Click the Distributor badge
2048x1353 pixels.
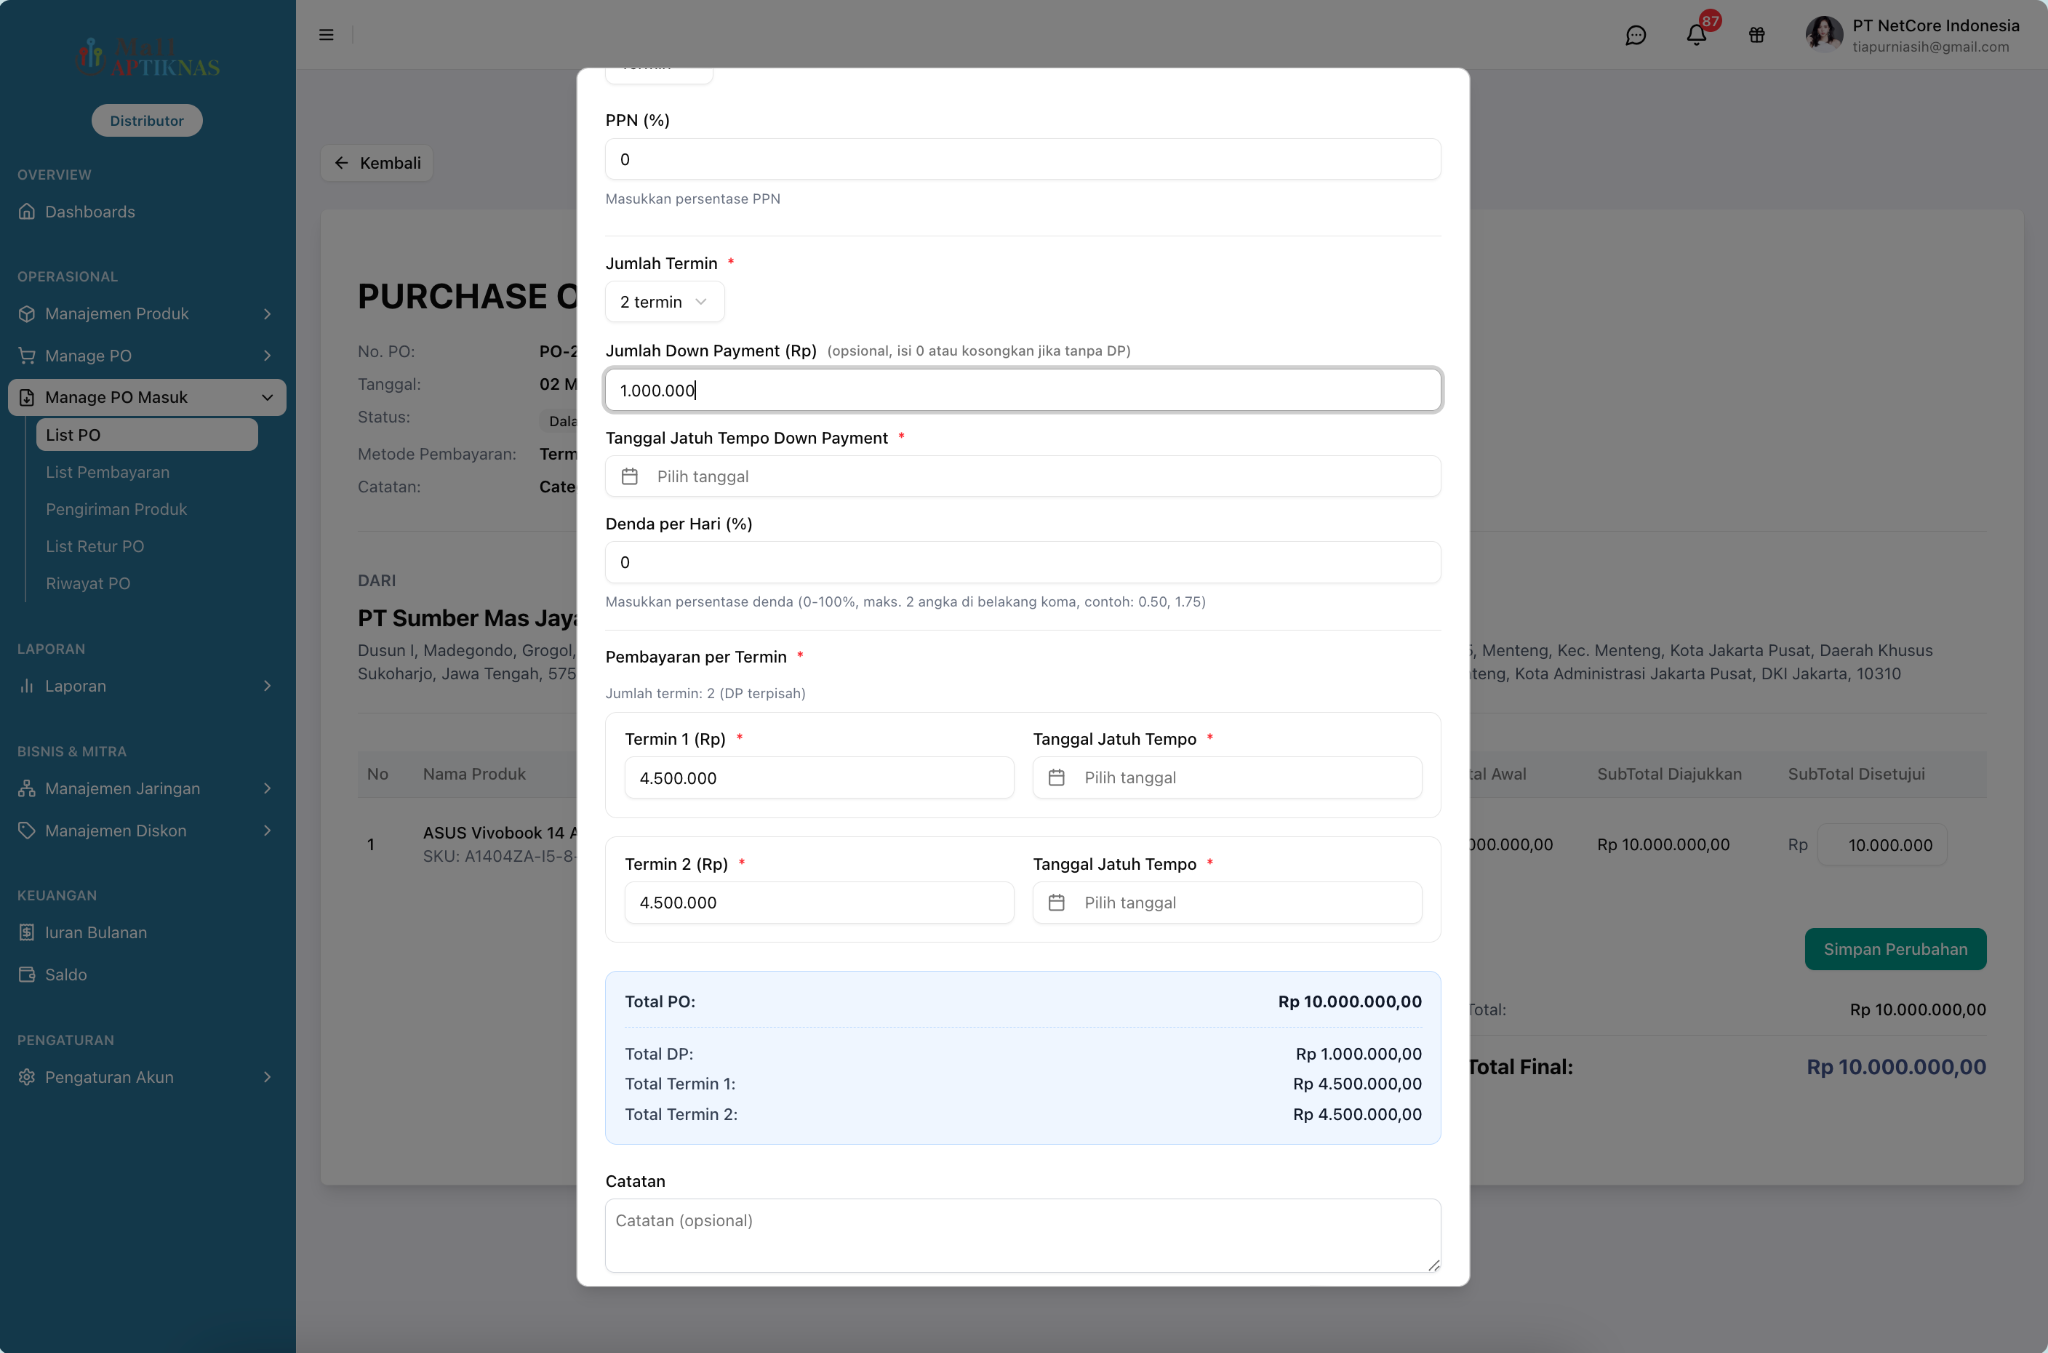147,121
